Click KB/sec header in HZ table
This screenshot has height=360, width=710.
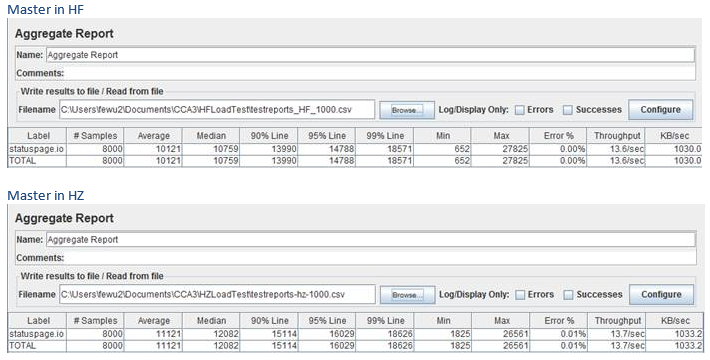coord(675,321)
